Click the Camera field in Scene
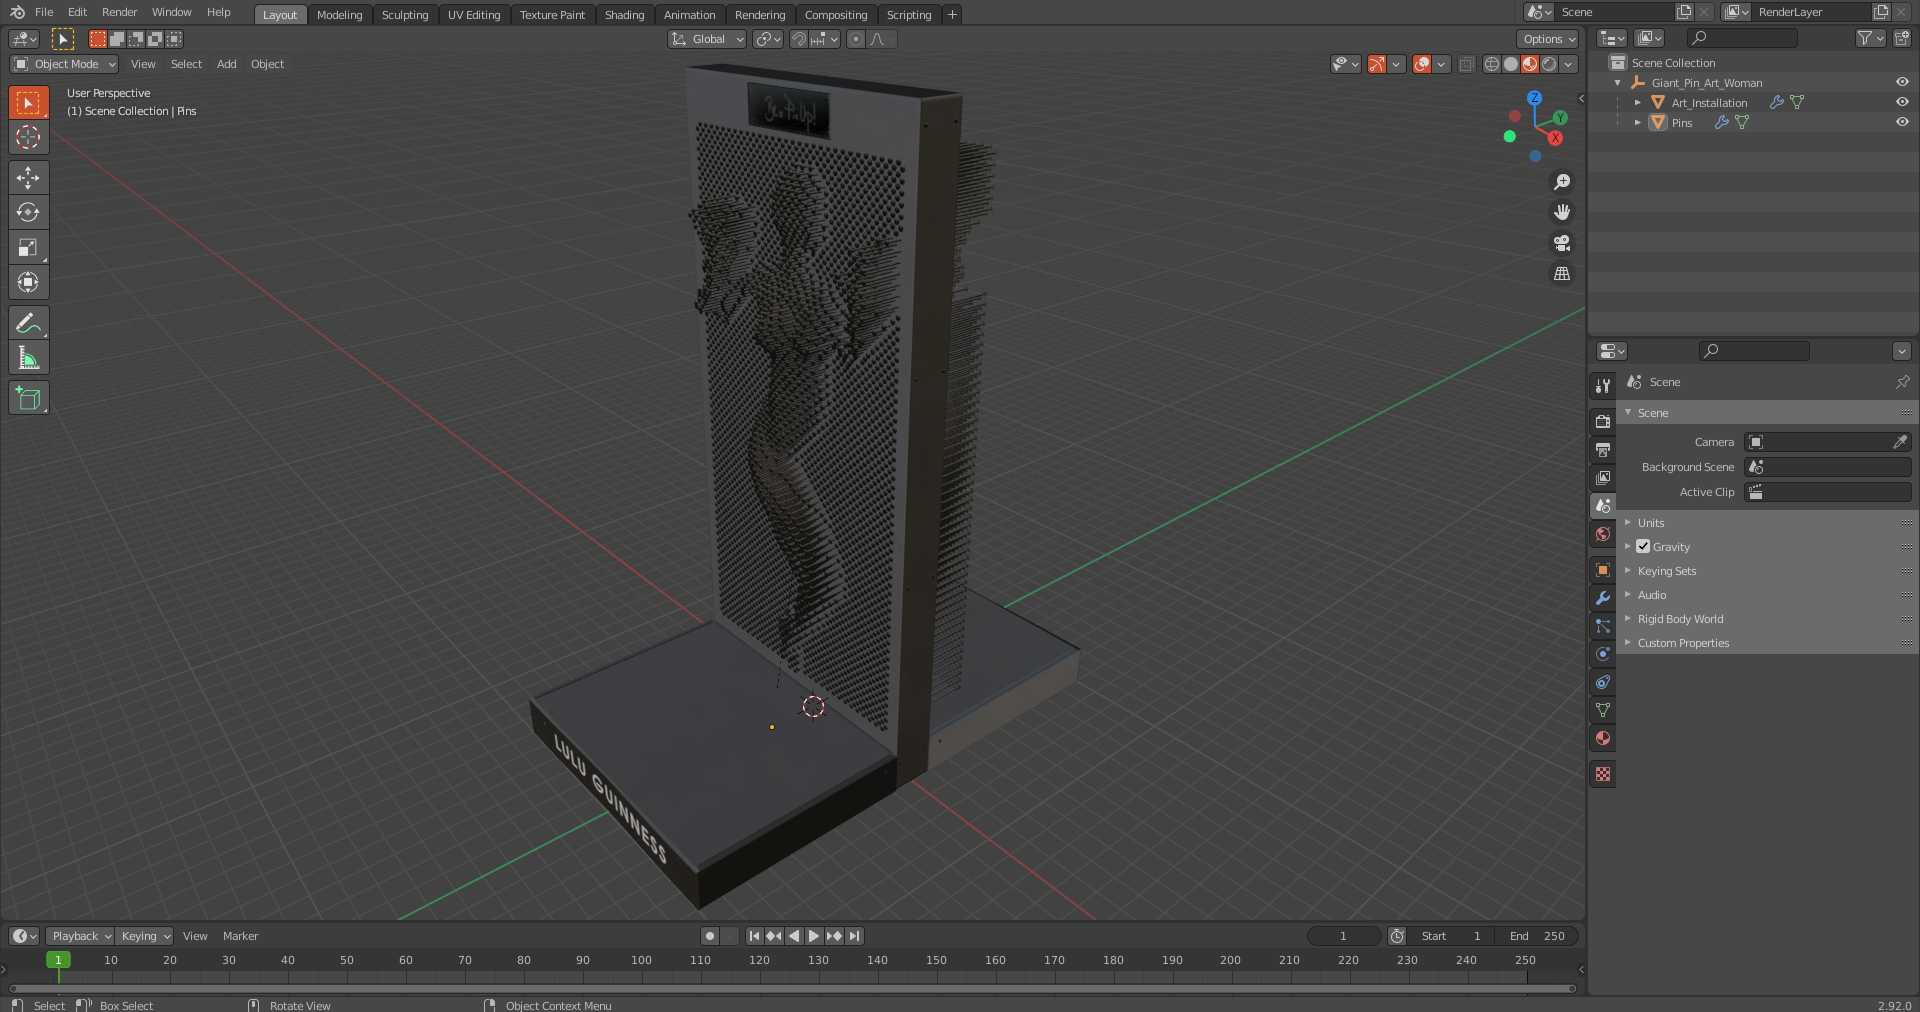 [1827, 441]
